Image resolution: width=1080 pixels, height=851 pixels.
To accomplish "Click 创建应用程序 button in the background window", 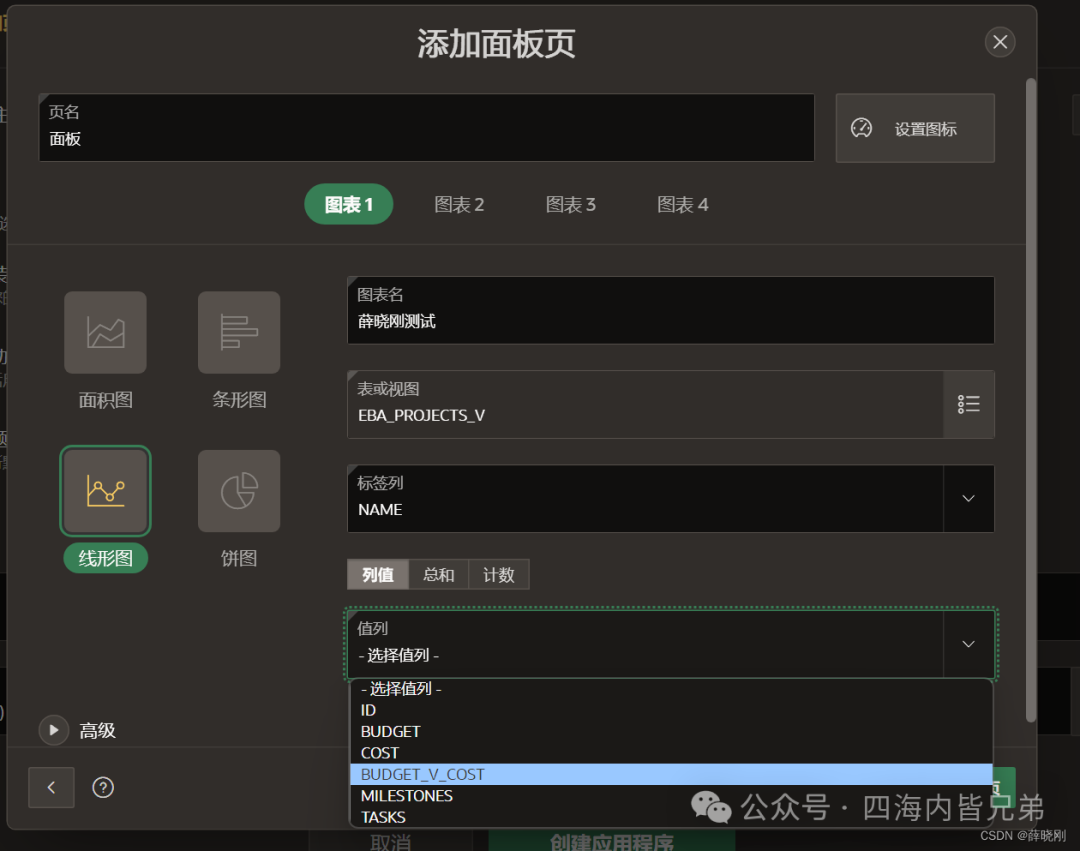I will (x=612, y=842).
